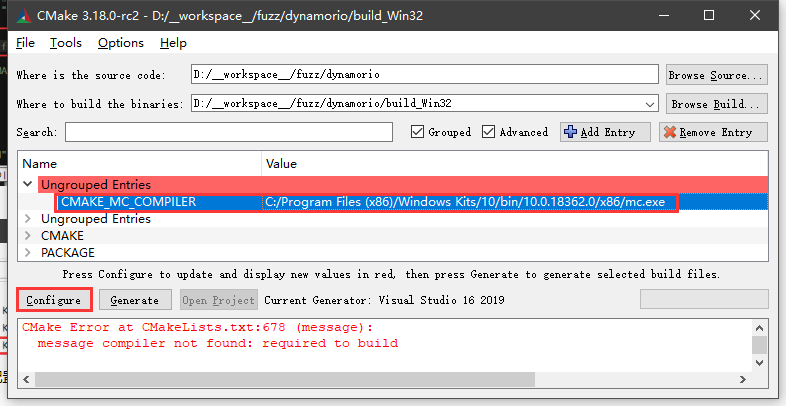The width and height of the screenshot is (786, 406).
Task: Click the Remove Entry button
Action: [713, 132]
